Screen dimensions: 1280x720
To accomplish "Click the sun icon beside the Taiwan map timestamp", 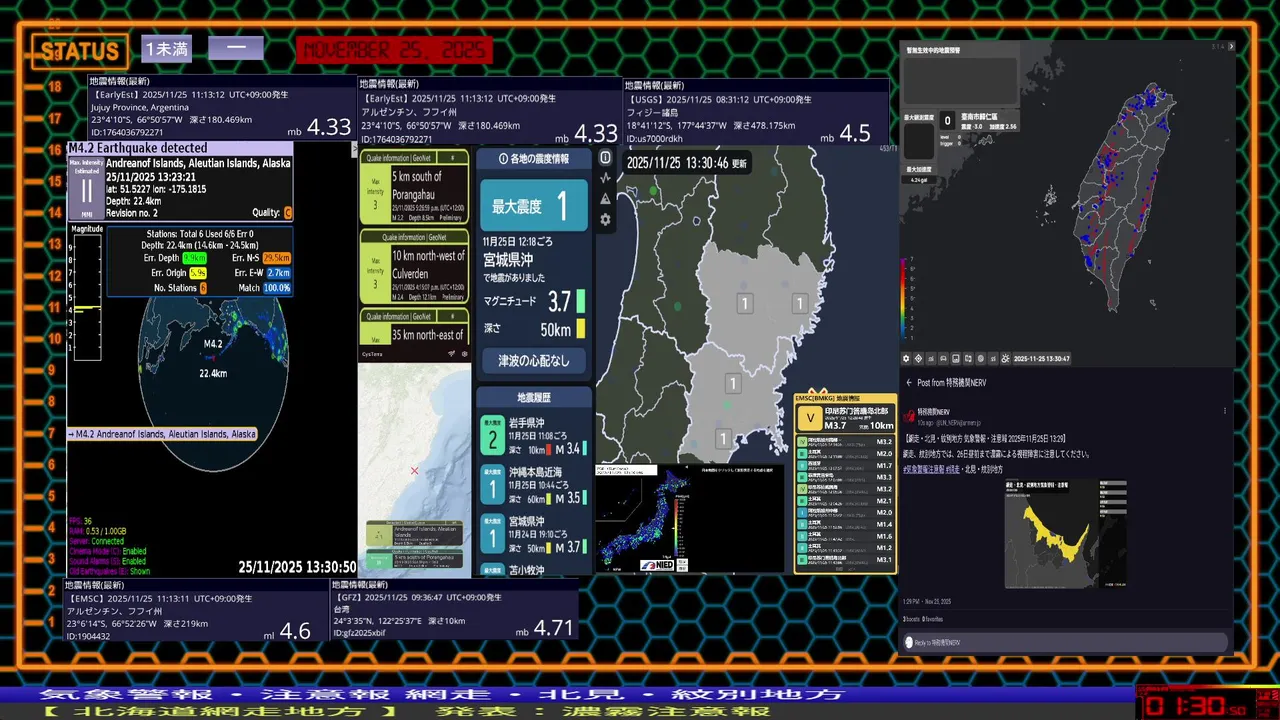I will point(1005,359).
